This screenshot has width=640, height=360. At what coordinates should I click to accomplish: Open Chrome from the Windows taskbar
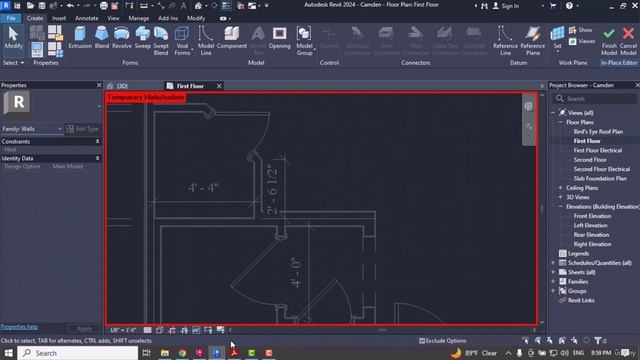pyautogui.click(x=182, y=353)
